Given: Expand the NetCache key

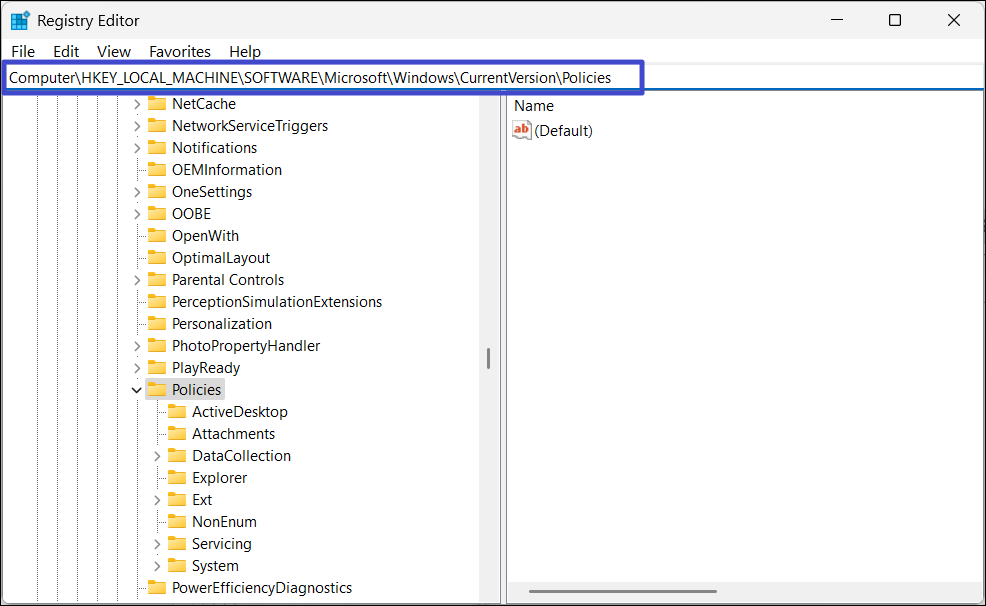Looking at the screenshot, I should pos(137,104).
